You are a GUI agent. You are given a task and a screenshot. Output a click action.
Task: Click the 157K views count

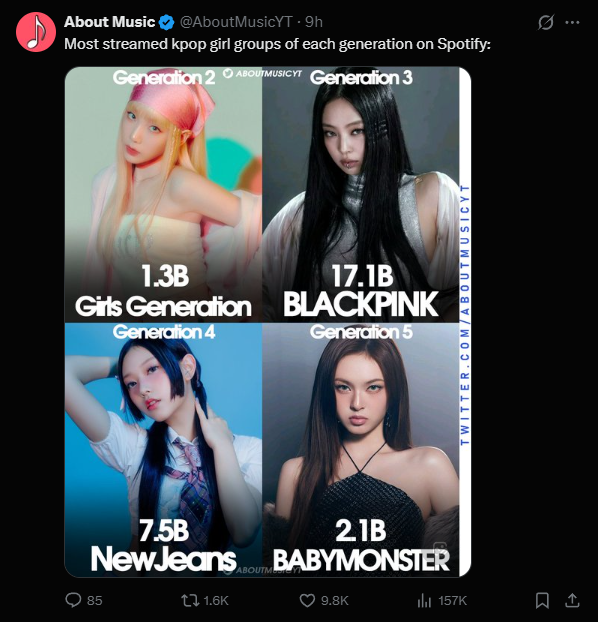(453, 601)
